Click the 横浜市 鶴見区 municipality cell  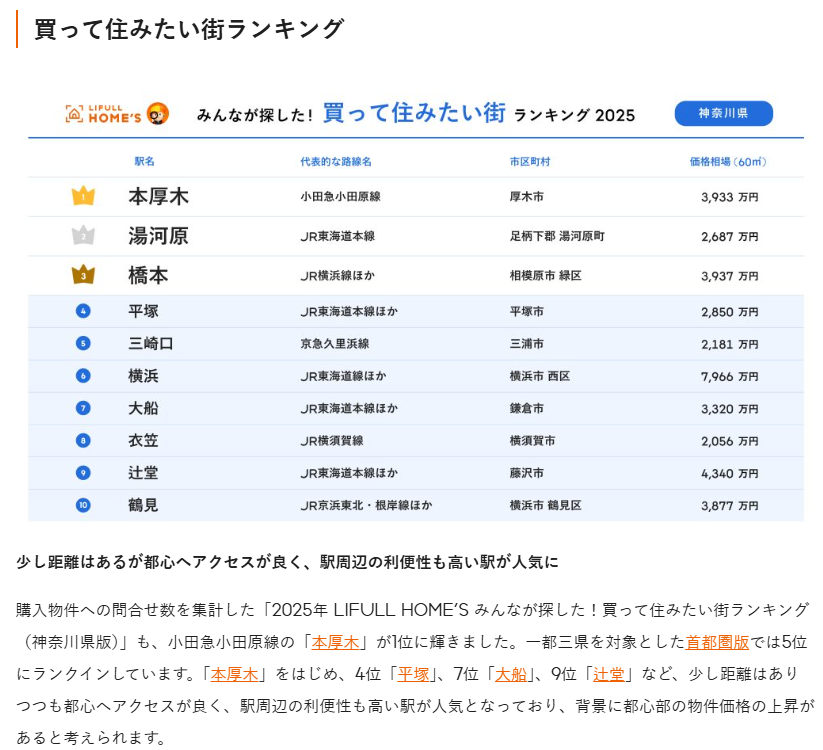click(545, 505)
